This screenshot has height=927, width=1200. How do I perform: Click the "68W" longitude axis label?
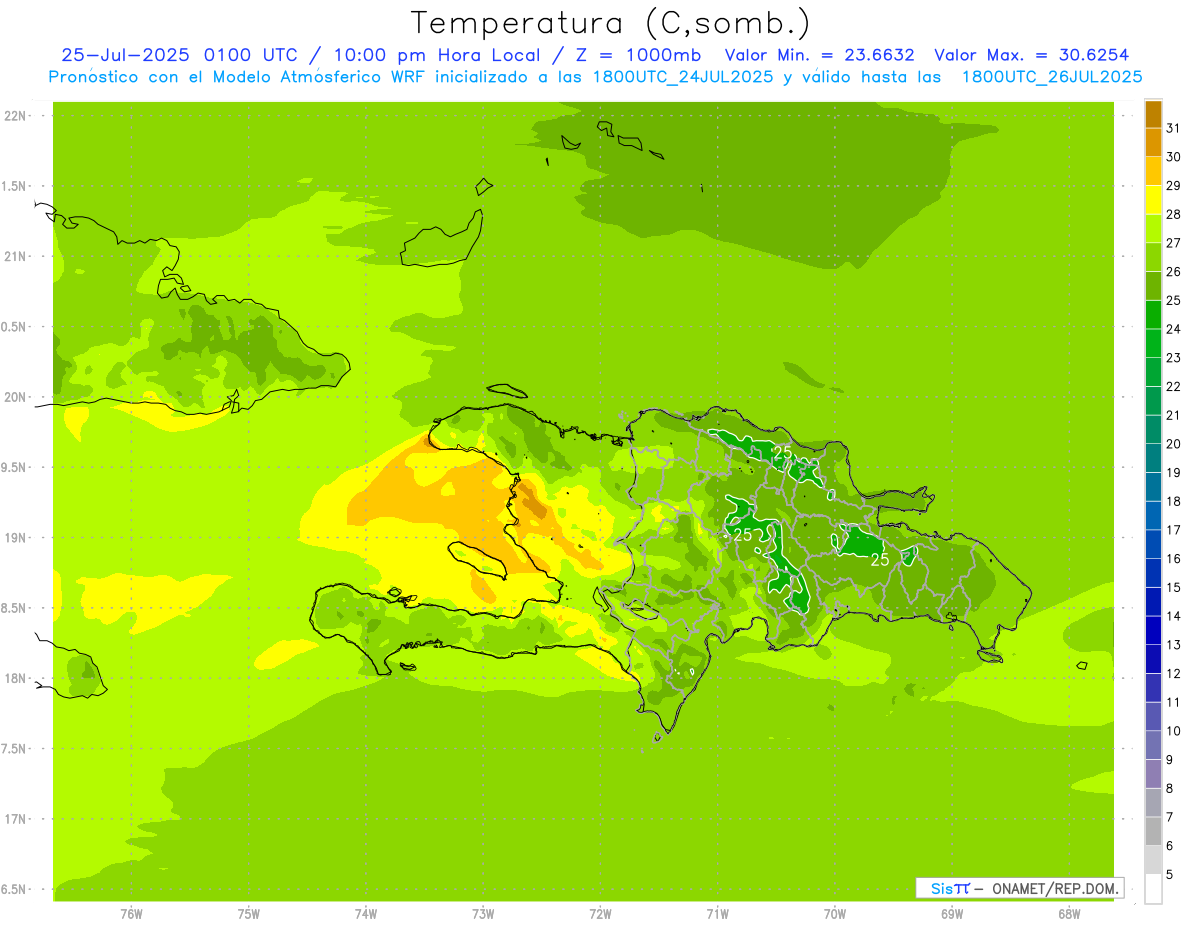[1069, 914]
